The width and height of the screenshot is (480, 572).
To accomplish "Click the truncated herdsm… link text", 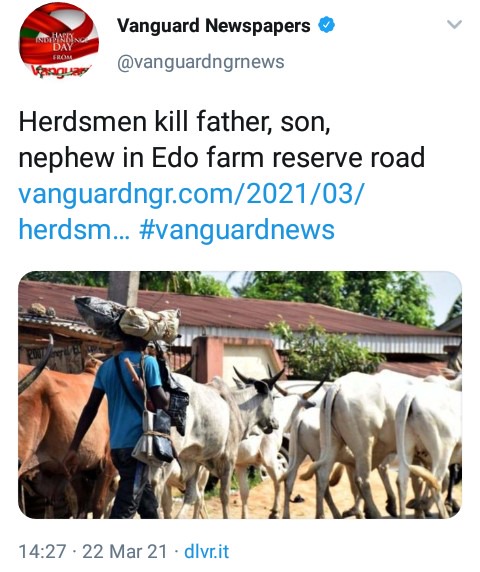I will click(x=74, y=229).
